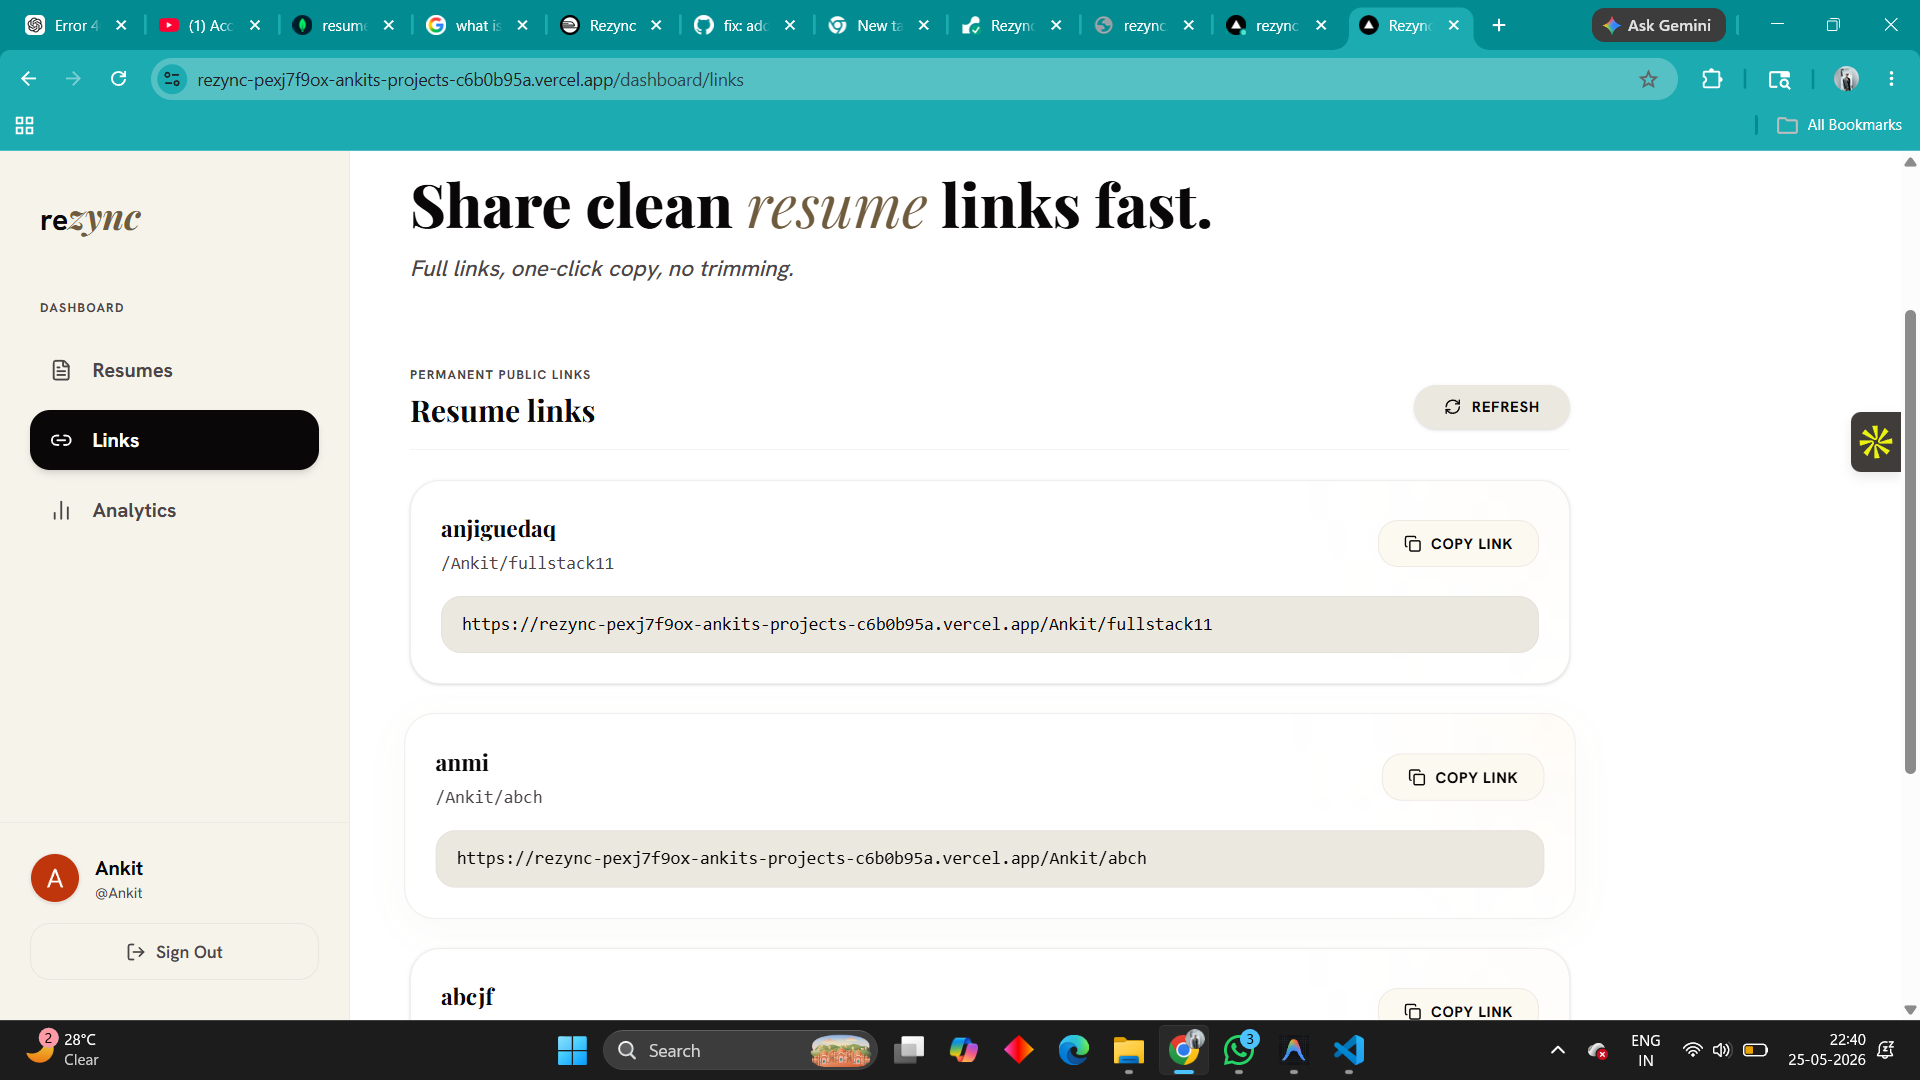Click the yellow asterisk floating widget

click(1875, 442)
